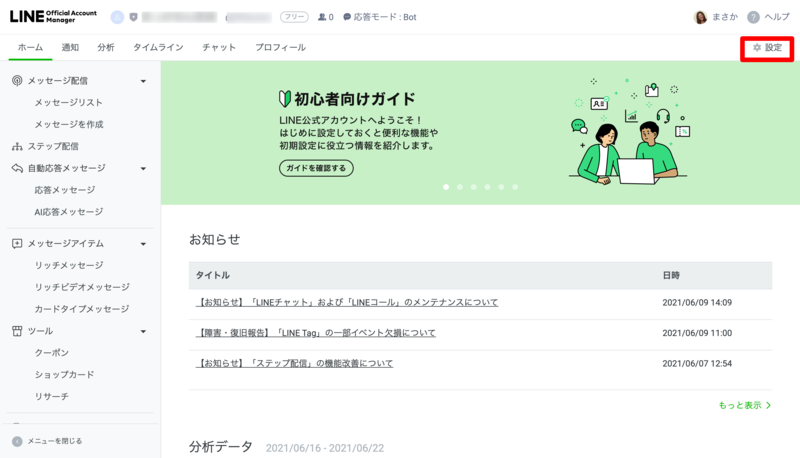Open the ステップ配信 improvement notice link
This screenshot has width=800, height=458.
click(294, 364)
